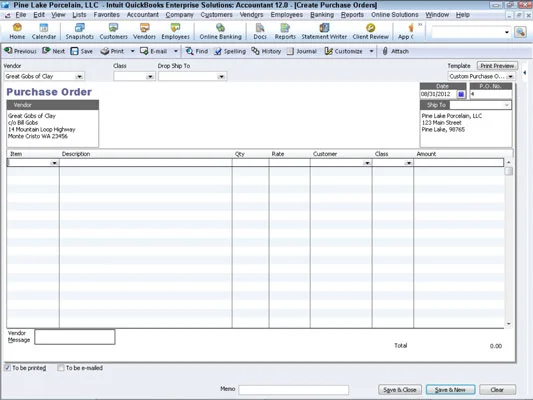The image size is (533, 400).
Task: Open the transaction Journal
Action: tap(302, 51)
